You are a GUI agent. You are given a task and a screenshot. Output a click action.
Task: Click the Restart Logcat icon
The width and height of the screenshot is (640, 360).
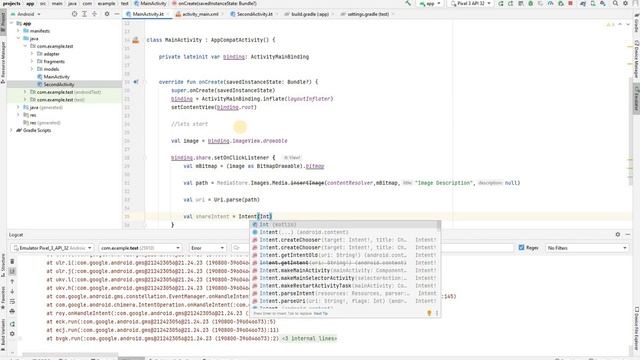coord(12,324)
